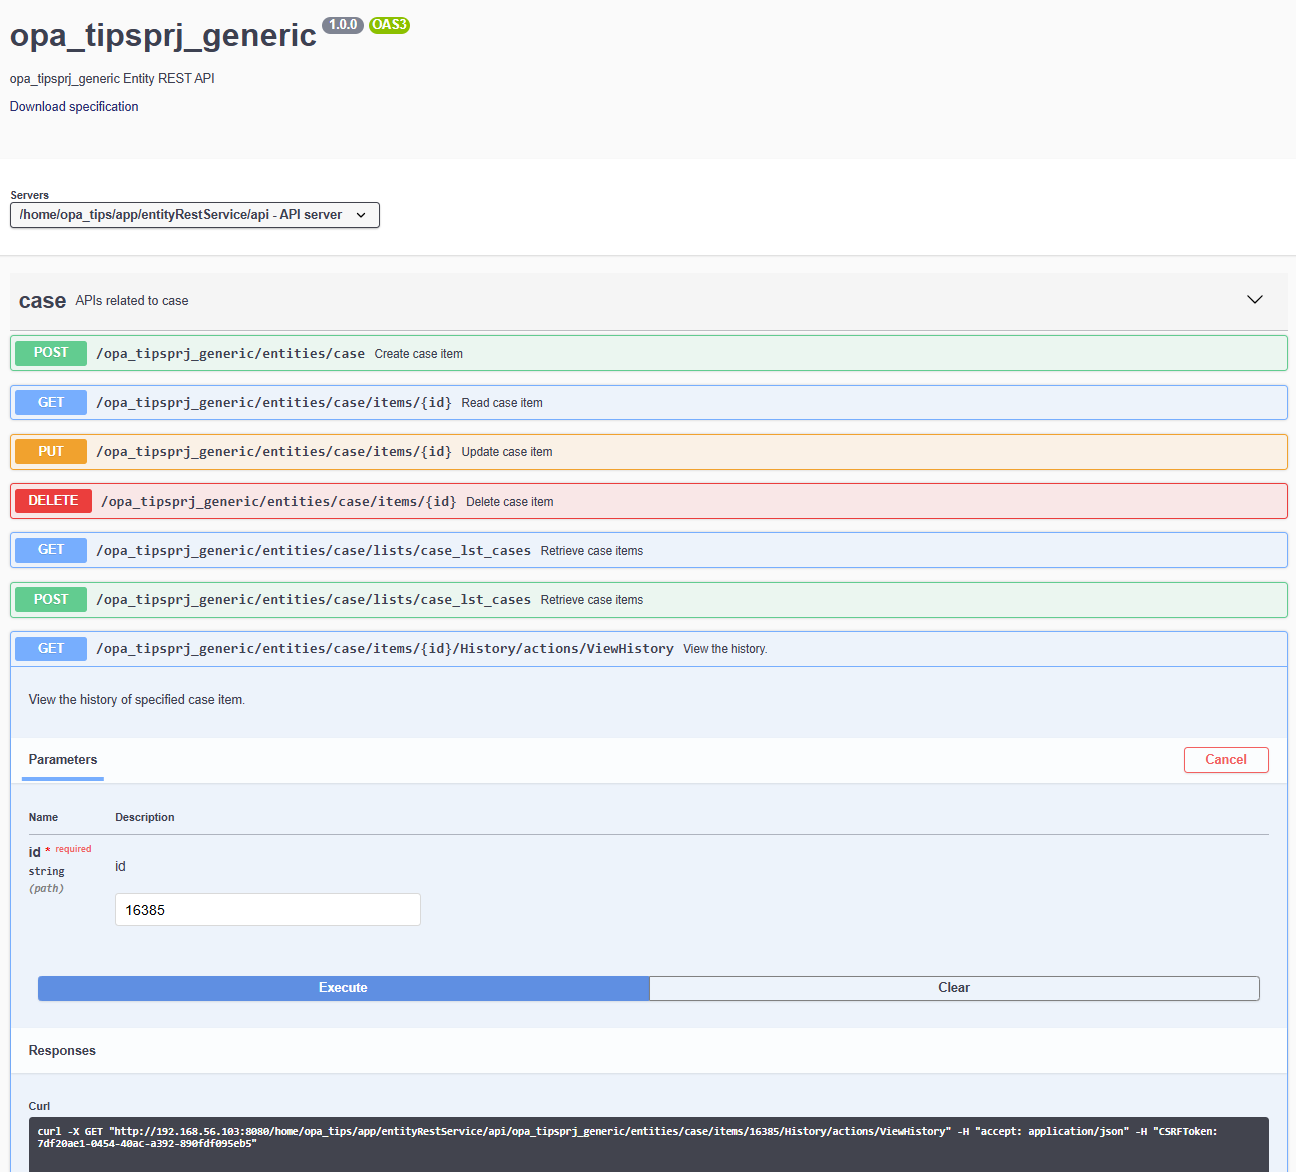Click the curl command text block
The width and height of the screenshot is (1296, 1172).
click(x=649, y=1144)
